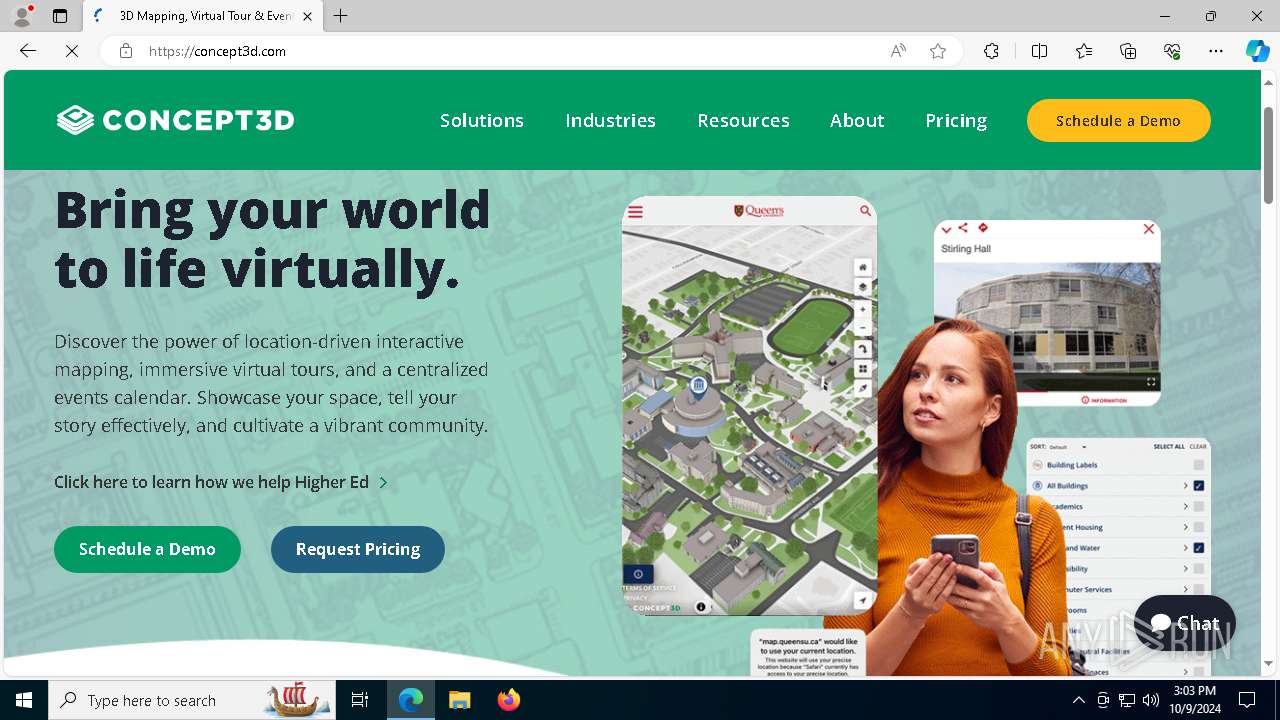The image size is (1280, 720).
Task: Expand the Academics category chevron
Action: coord(1185,506)
